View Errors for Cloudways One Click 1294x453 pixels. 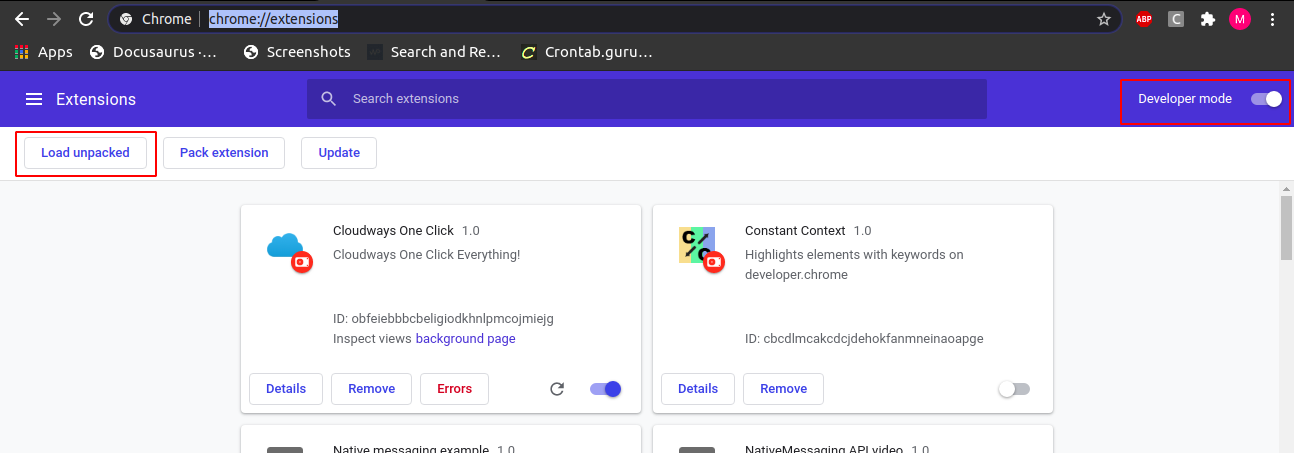455,389
